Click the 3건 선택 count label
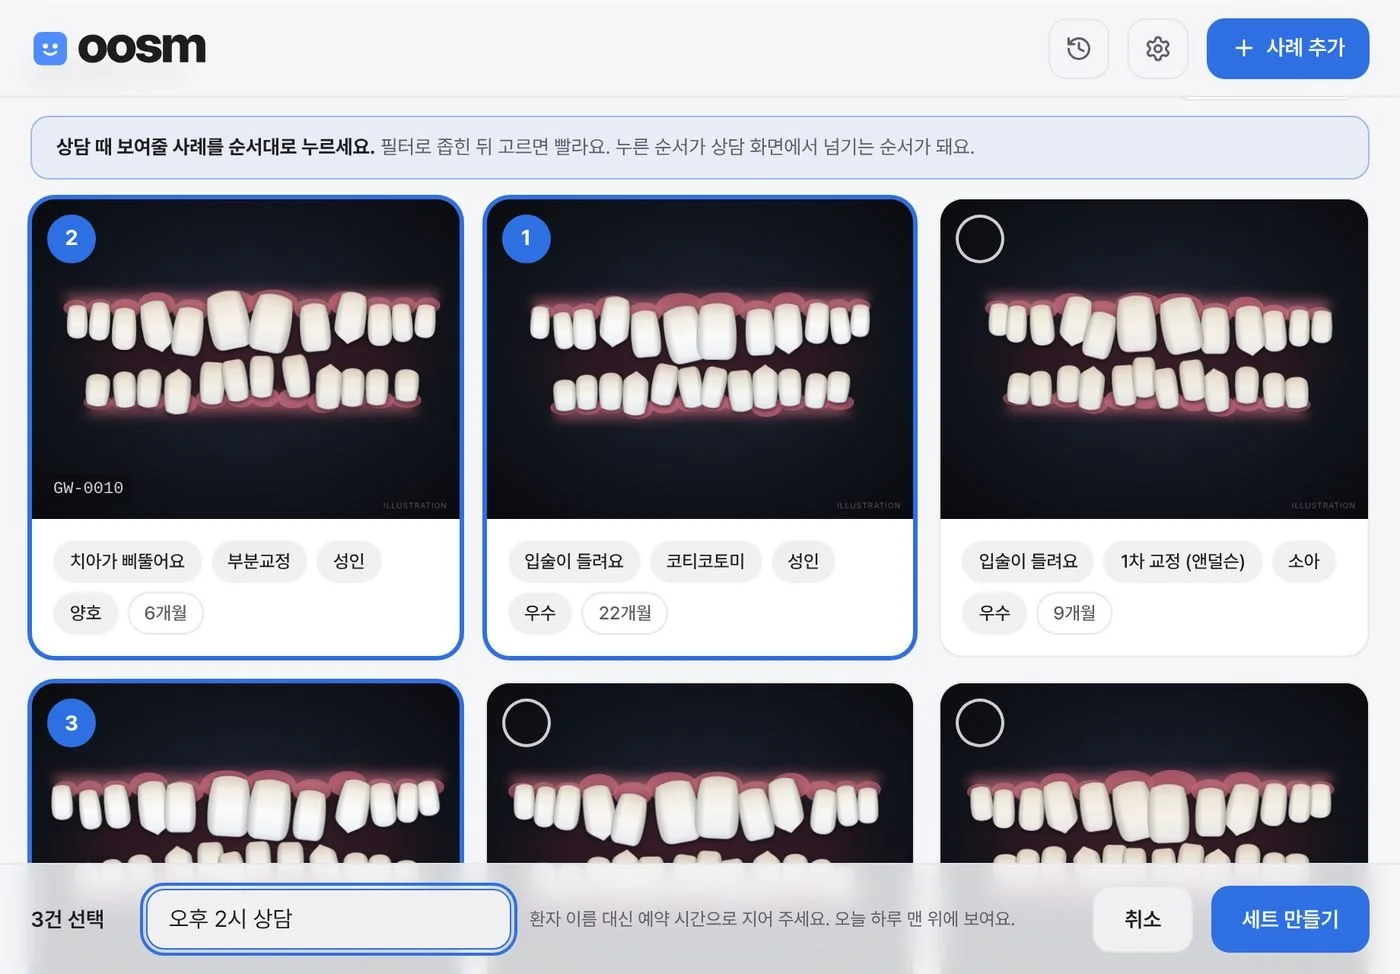This screenshot has height=974, width=1400. coord(68,919)
